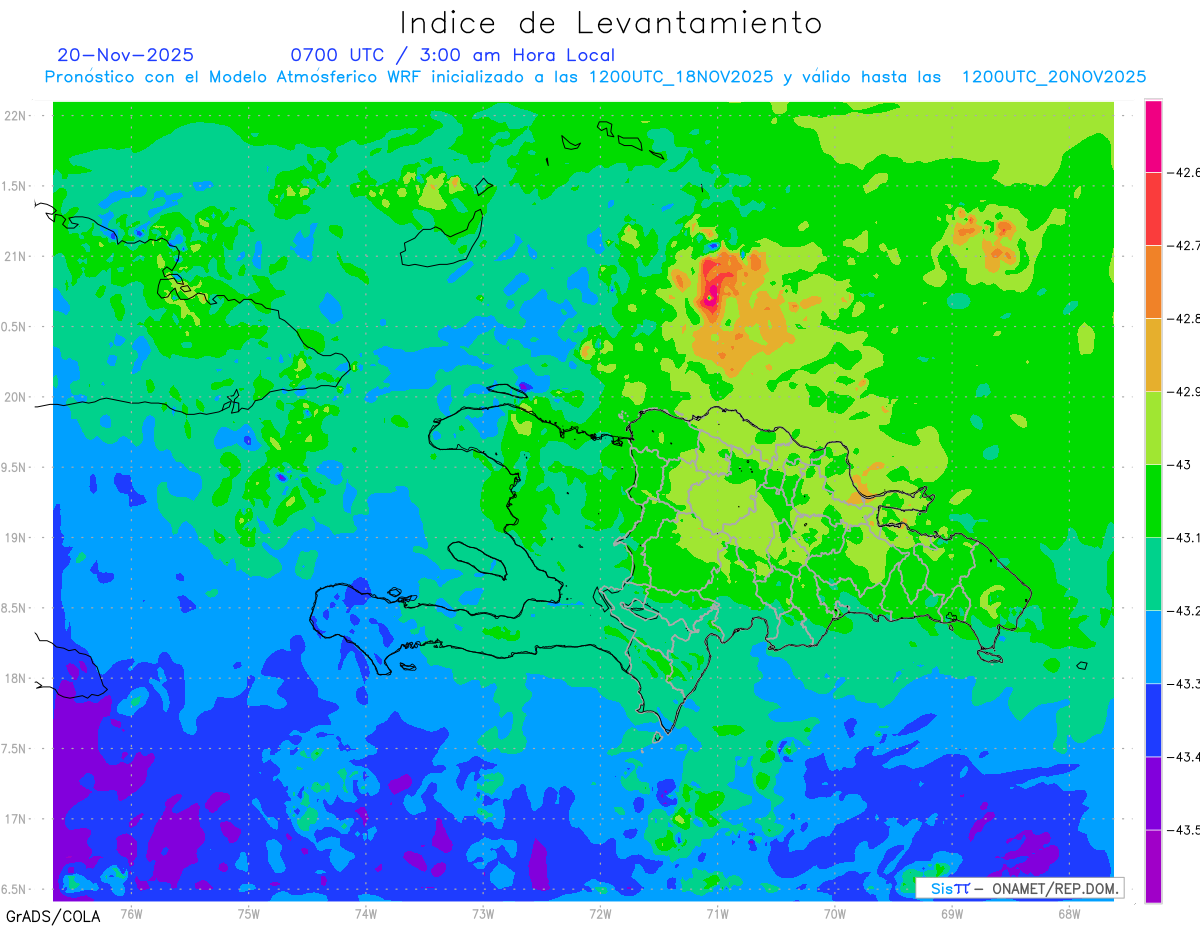Pick the amber legend swatch below -42.8
The height and width of the screenshot is (927, 1200).
[1153, 354]
